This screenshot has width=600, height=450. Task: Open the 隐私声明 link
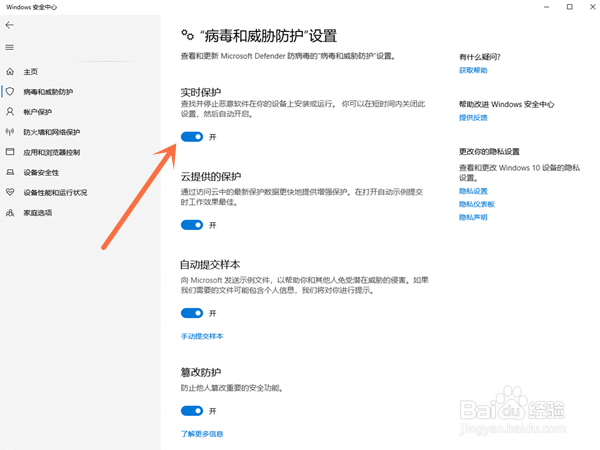point(473,217)
